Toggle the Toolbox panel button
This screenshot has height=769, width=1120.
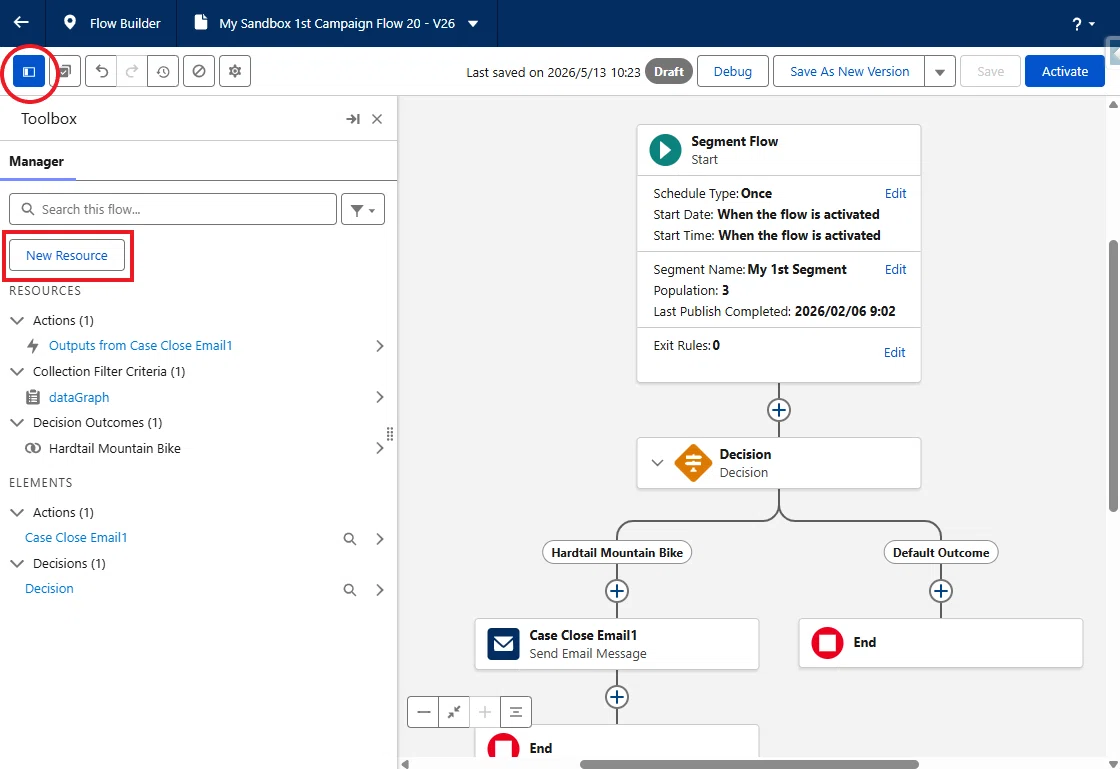pos(29,71)
